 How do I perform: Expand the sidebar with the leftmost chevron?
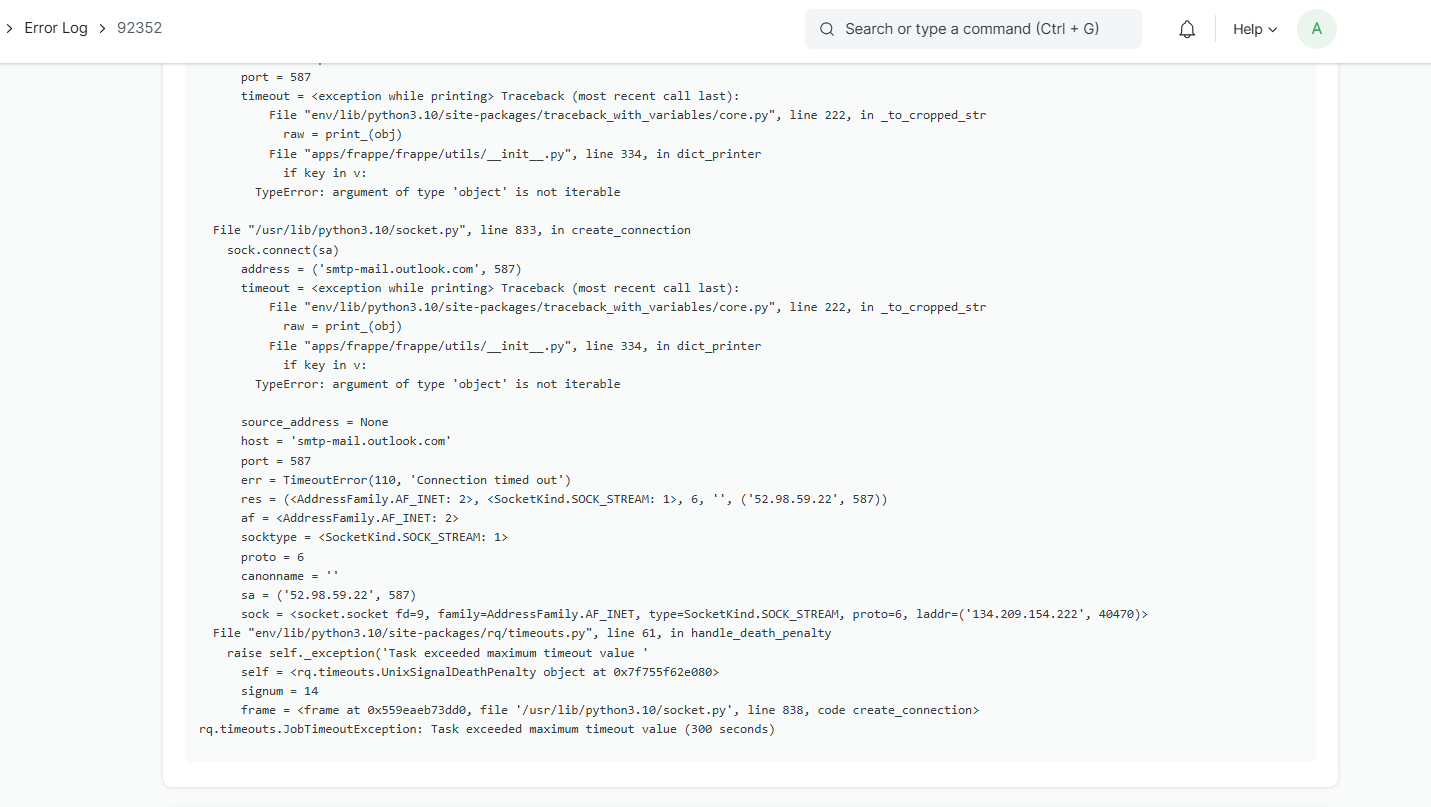(x=12, y=28)
